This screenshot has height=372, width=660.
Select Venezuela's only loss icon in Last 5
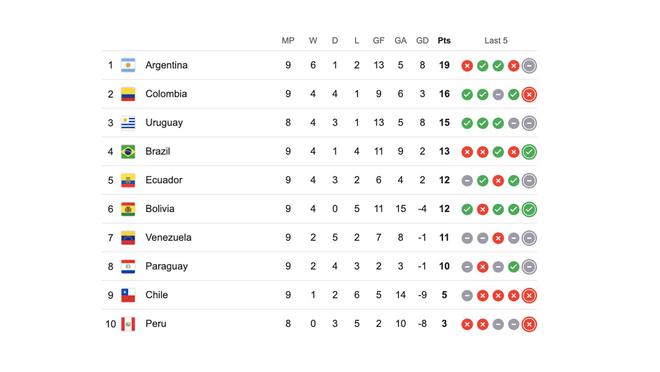tap(498, 238)
